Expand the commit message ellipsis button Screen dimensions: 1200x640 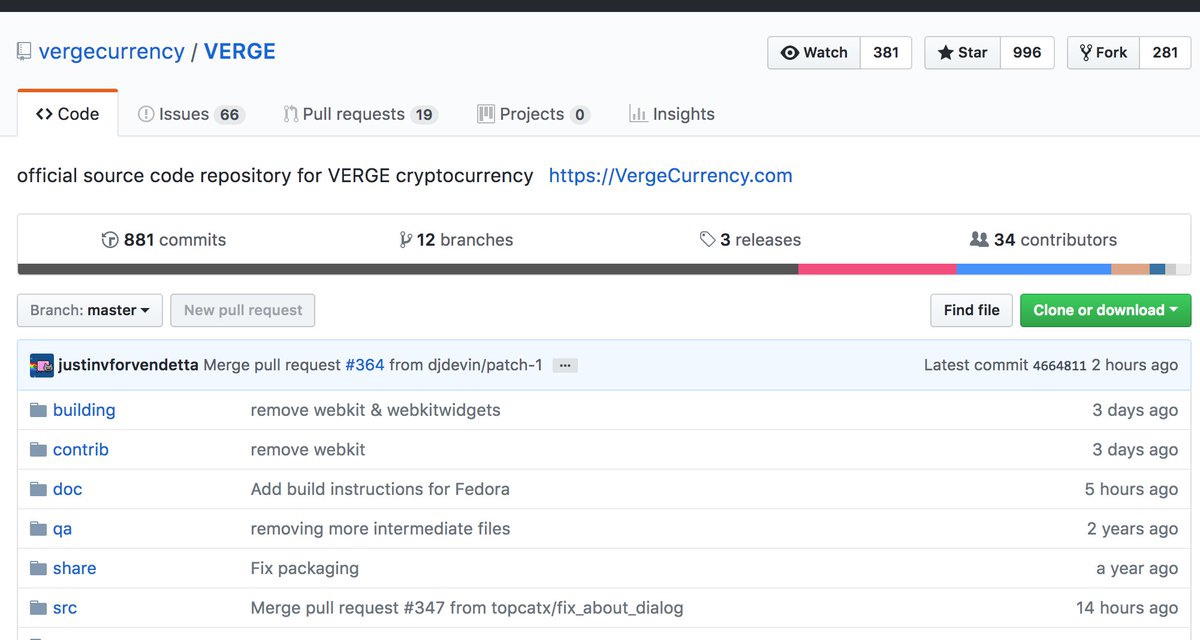[x=565, y=365]
